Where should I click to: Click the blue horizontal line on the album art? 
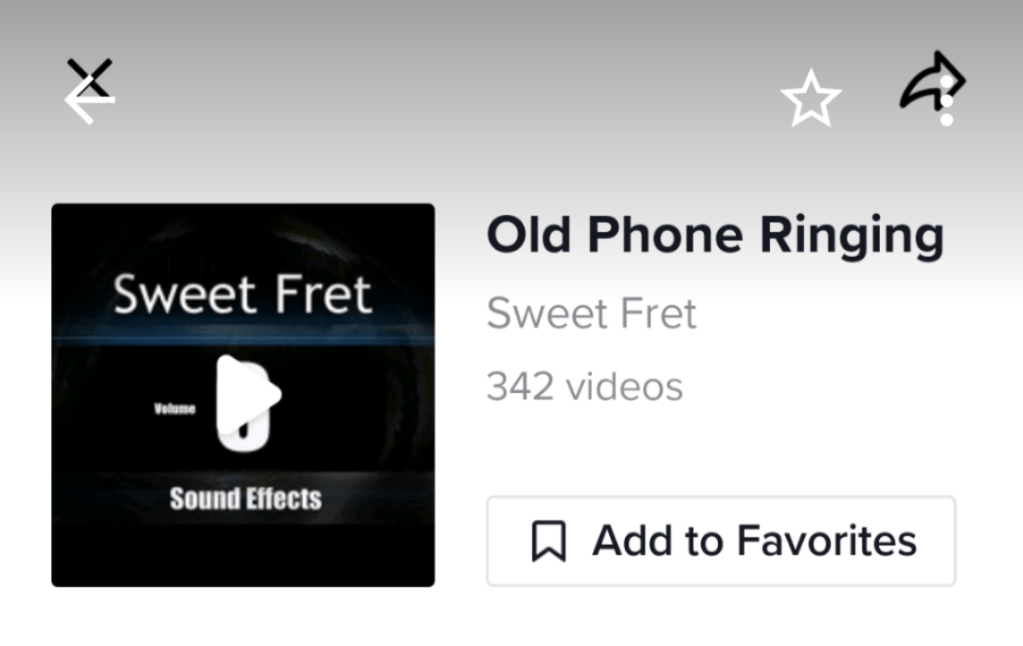coord(242,340)
